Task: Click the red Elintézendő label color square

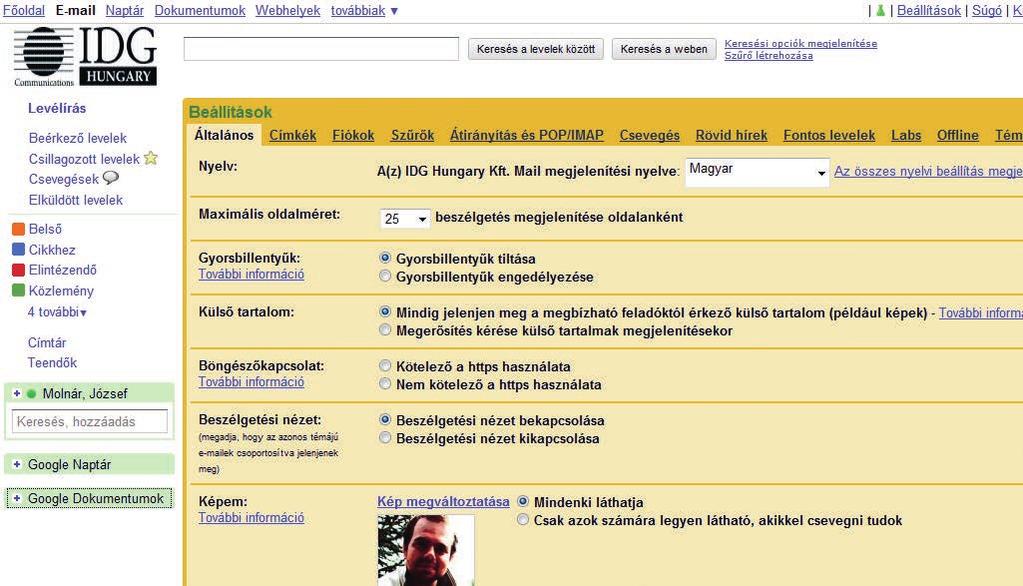Action: tap(18, 270)
